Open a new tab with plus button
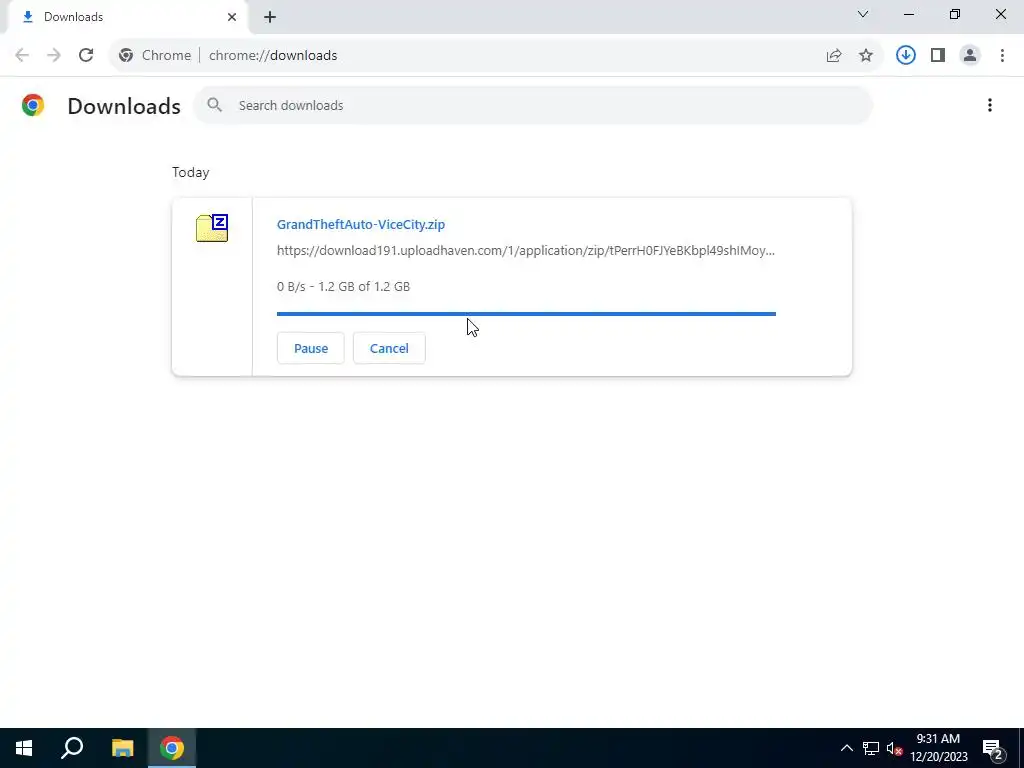 270,17
